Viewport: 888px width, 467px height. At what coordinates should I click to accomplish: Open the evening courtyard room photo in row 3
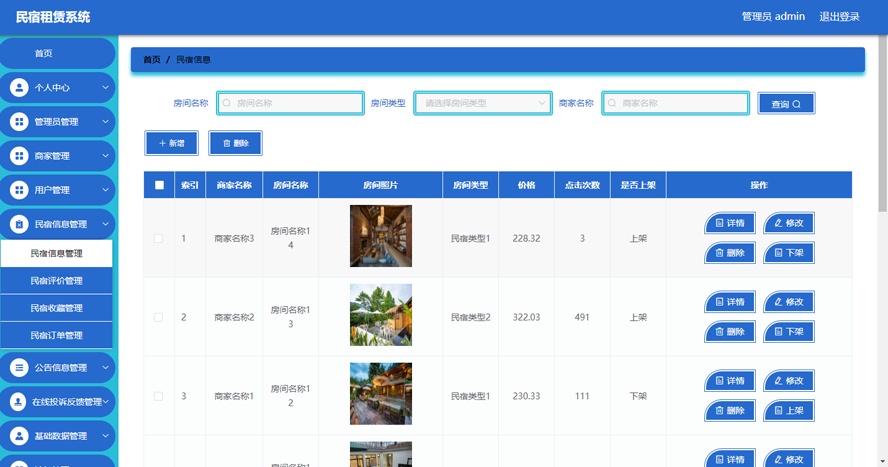click(381, 394)
